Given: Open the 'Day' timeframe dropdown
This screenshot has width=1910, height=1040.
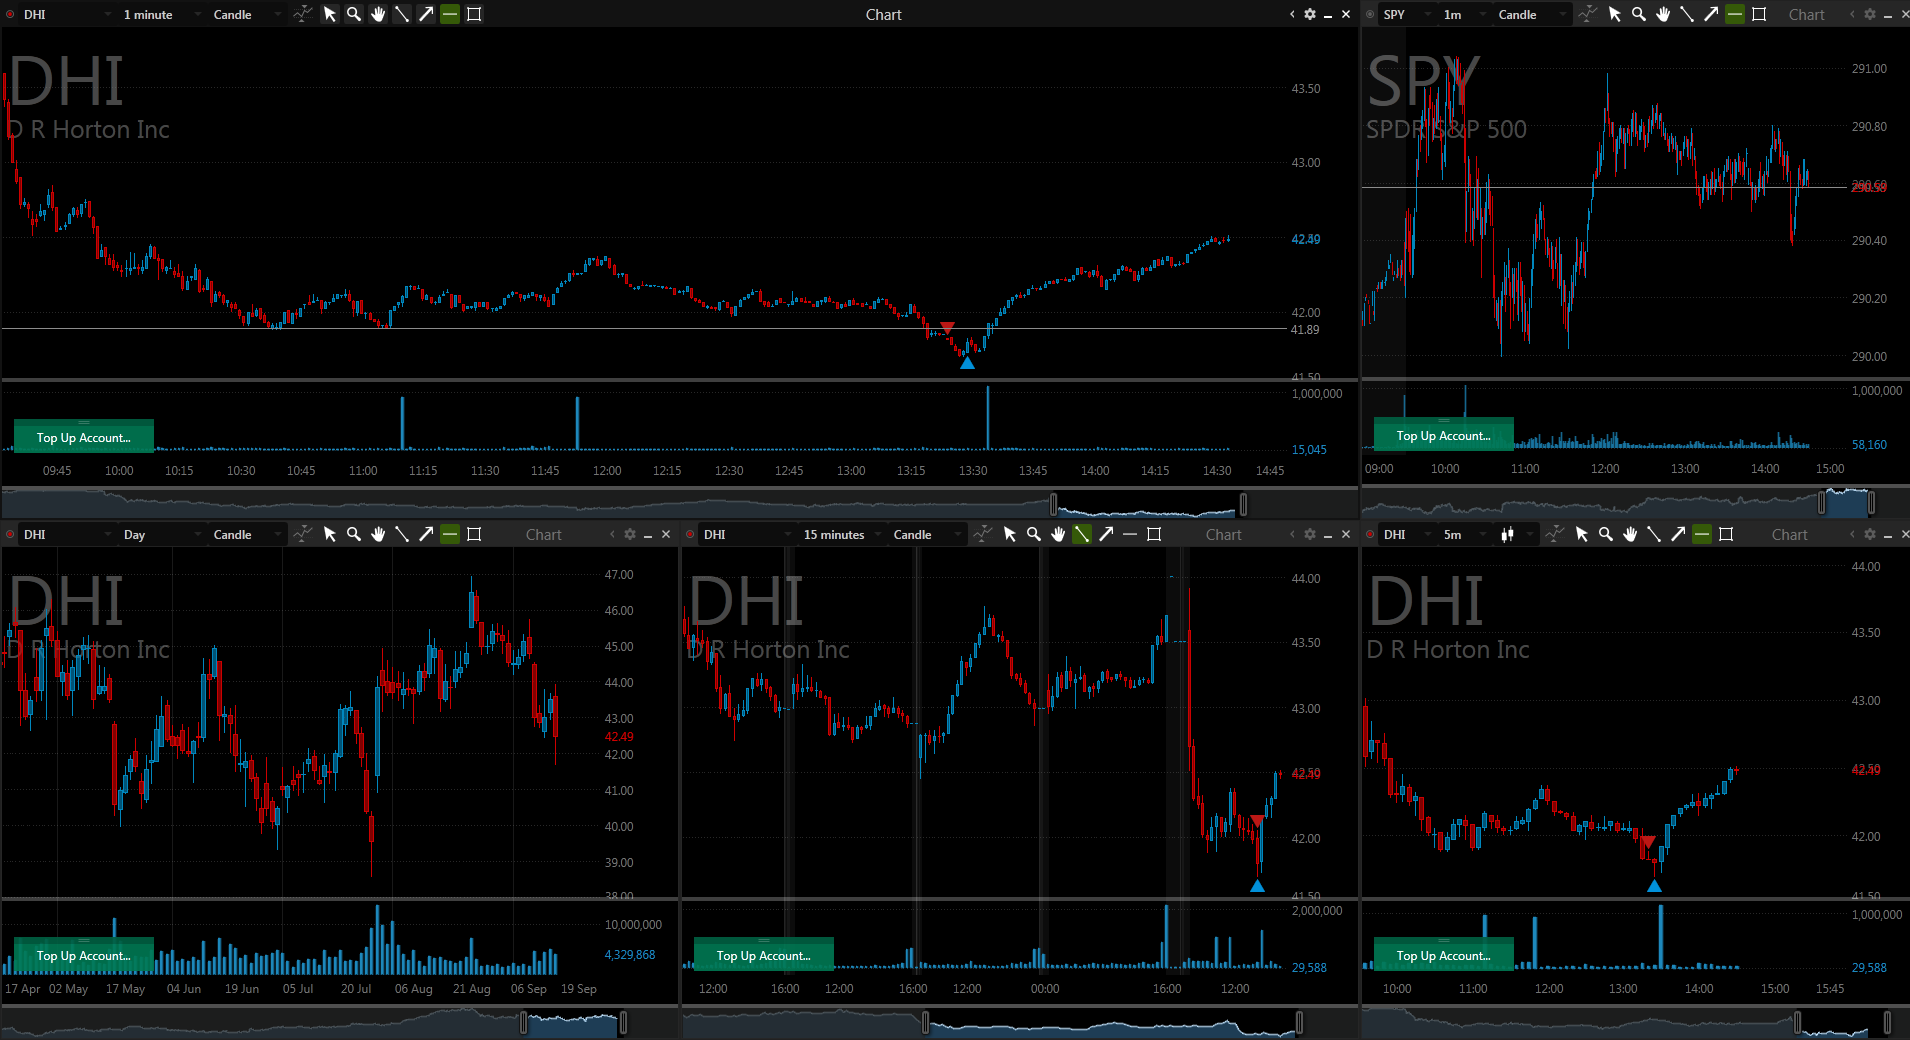Looking at the screenshot, I should tap(160, 534).
